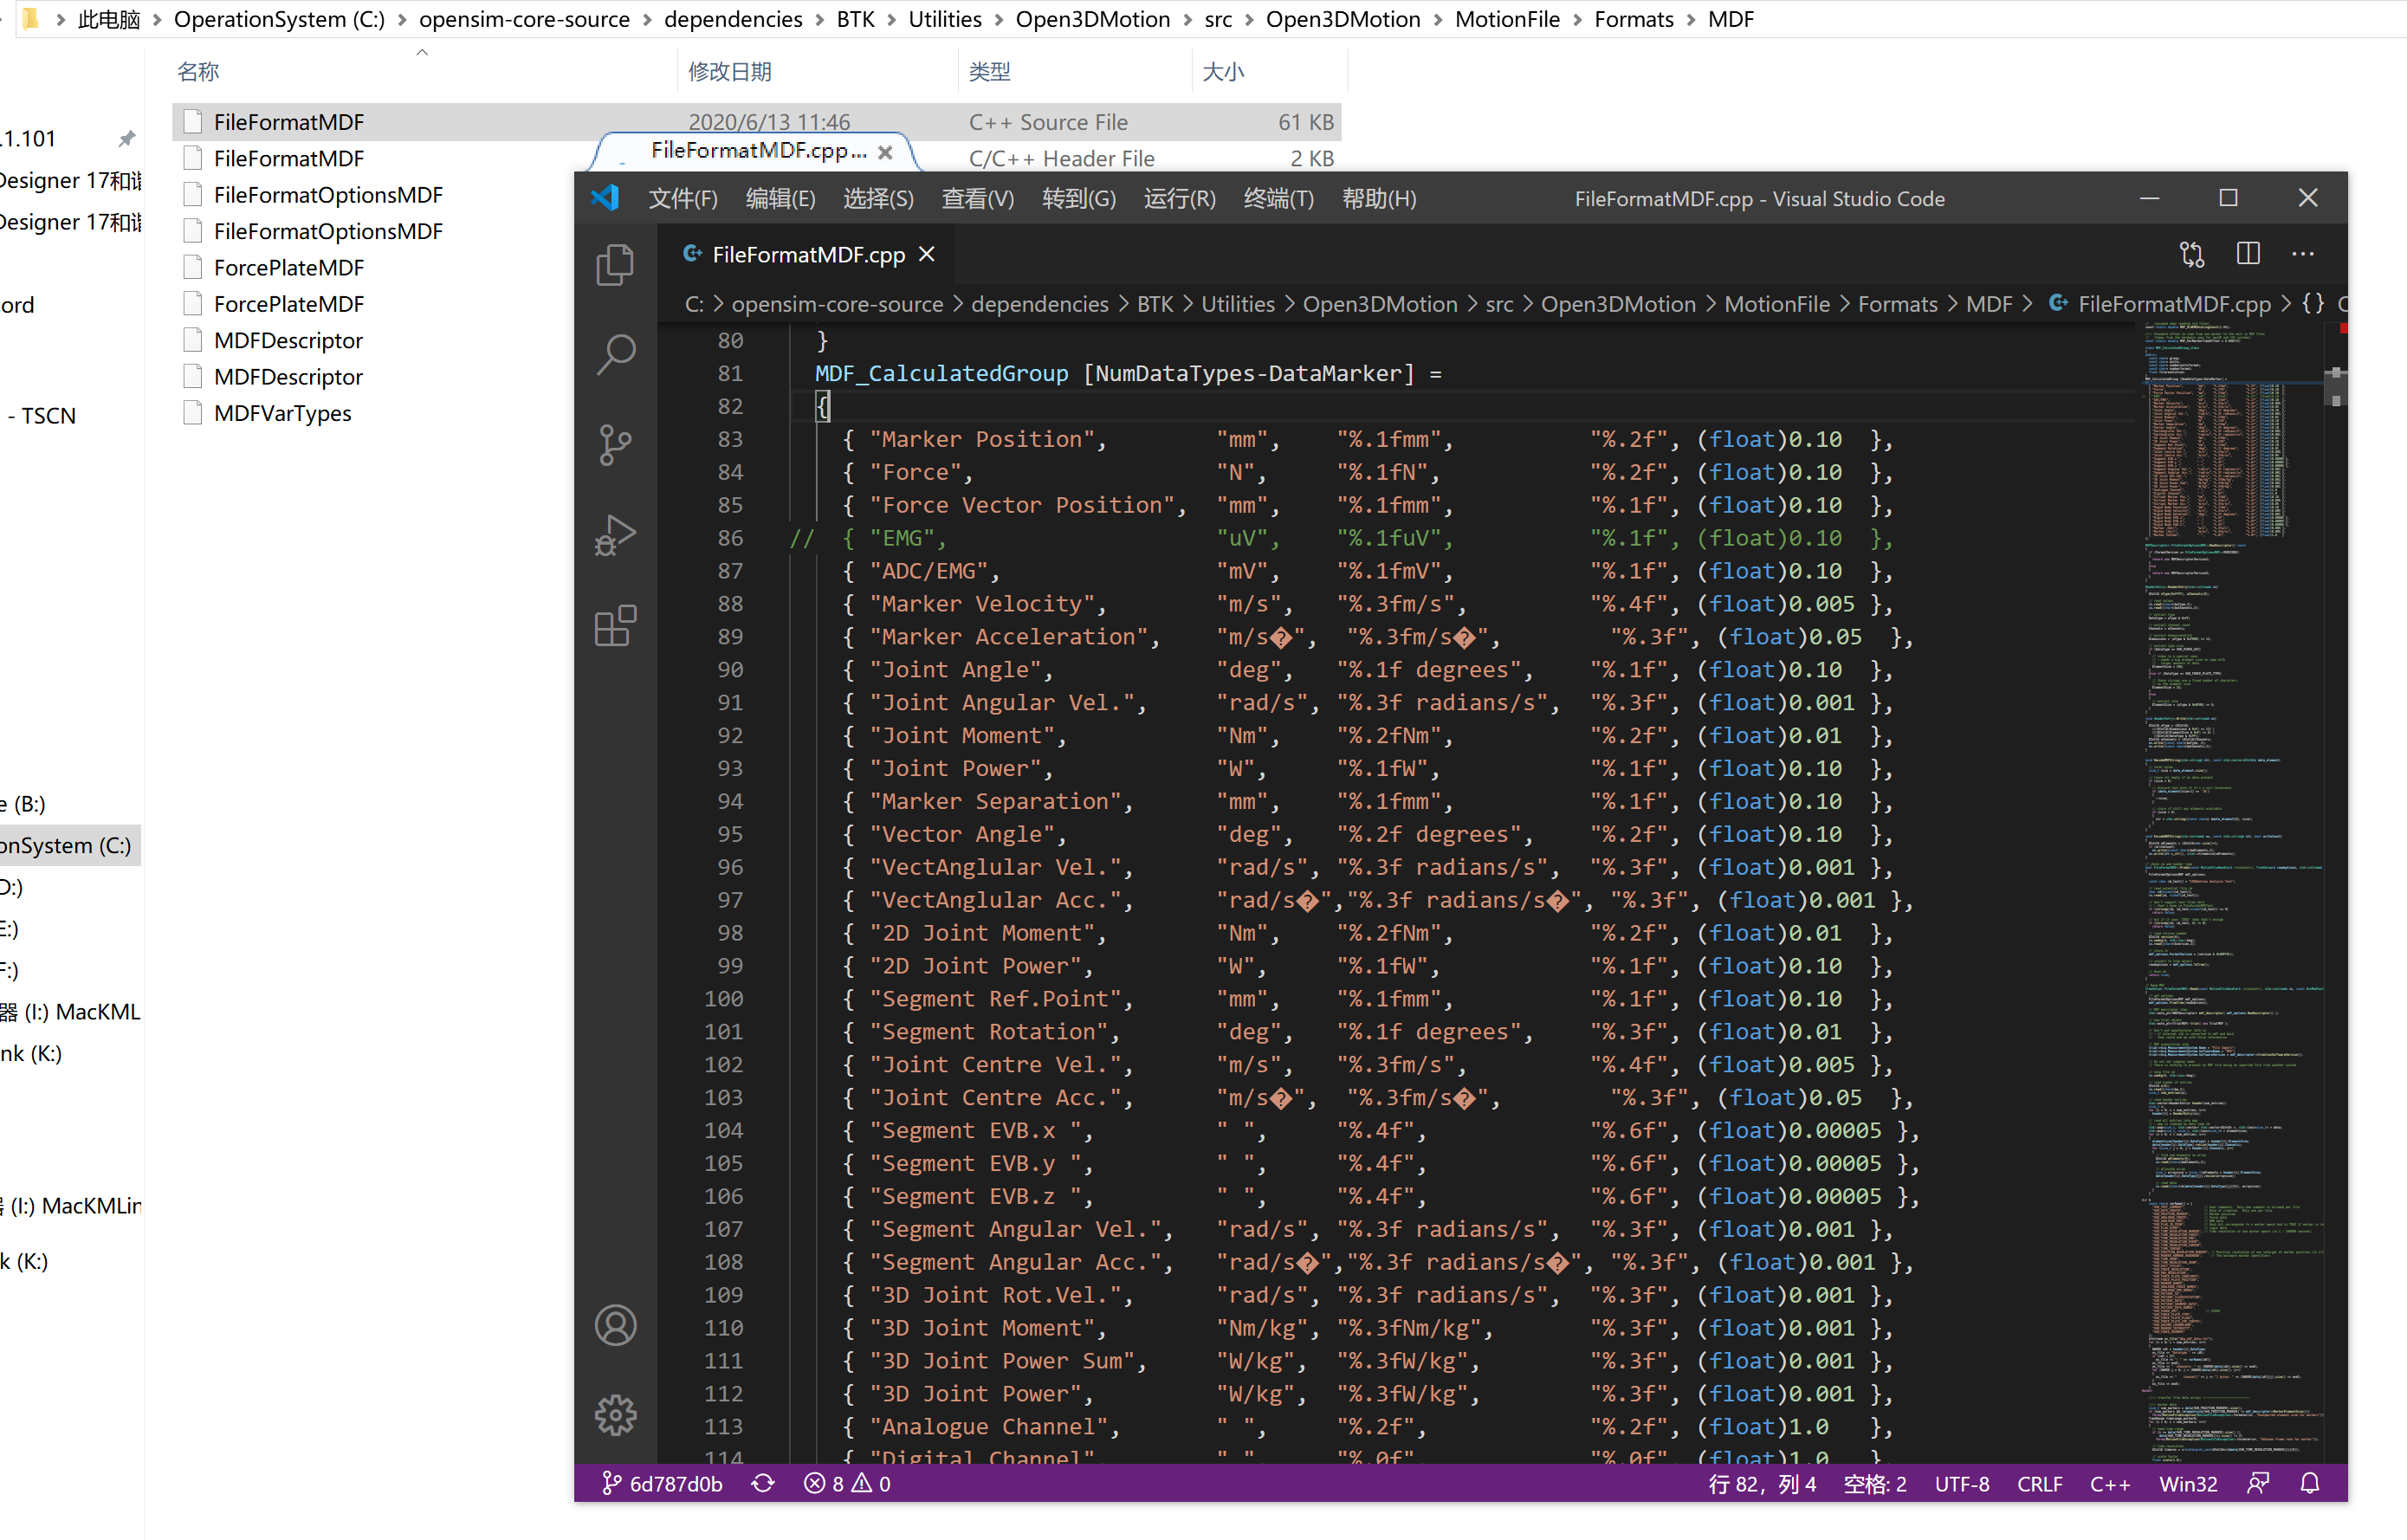2407x1540 pixels.
Task: Select the C++ language mode
Action: [x=2110, y=1484]
